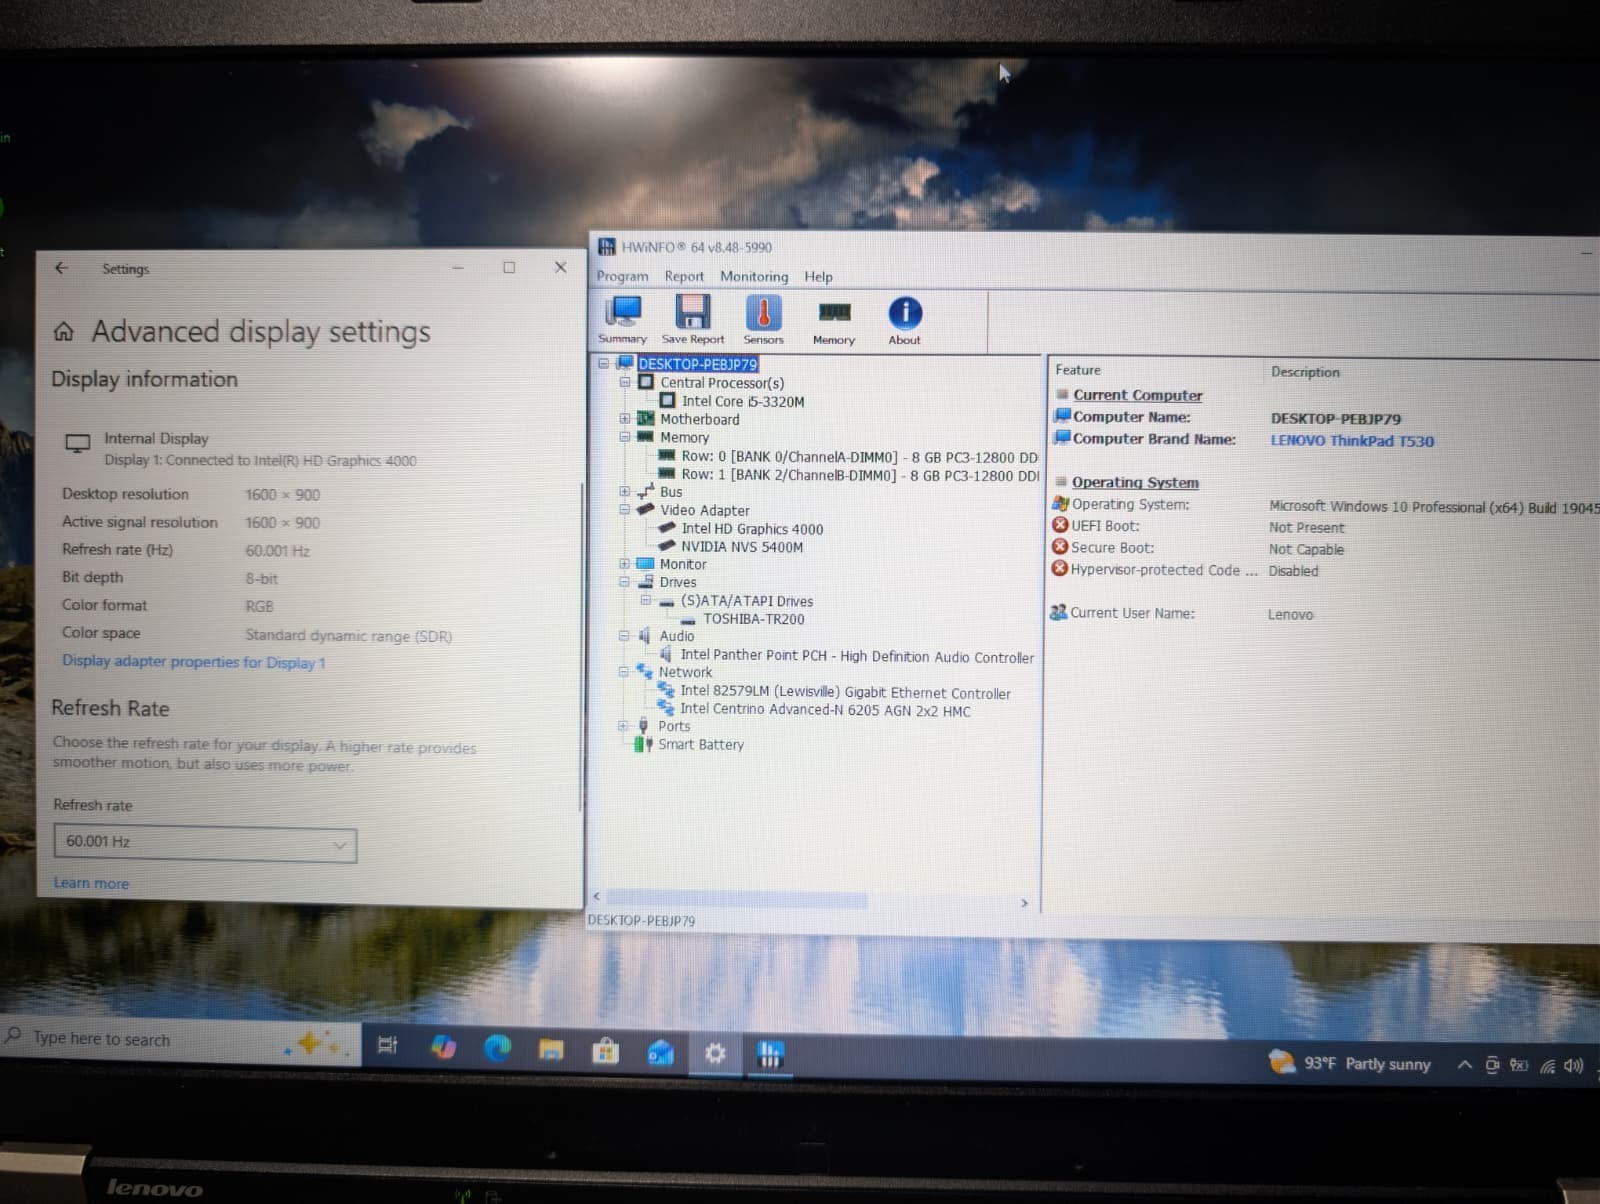Open the Wi-Fi network tray icon

pyautogui.click(x=1547, y=1066)
